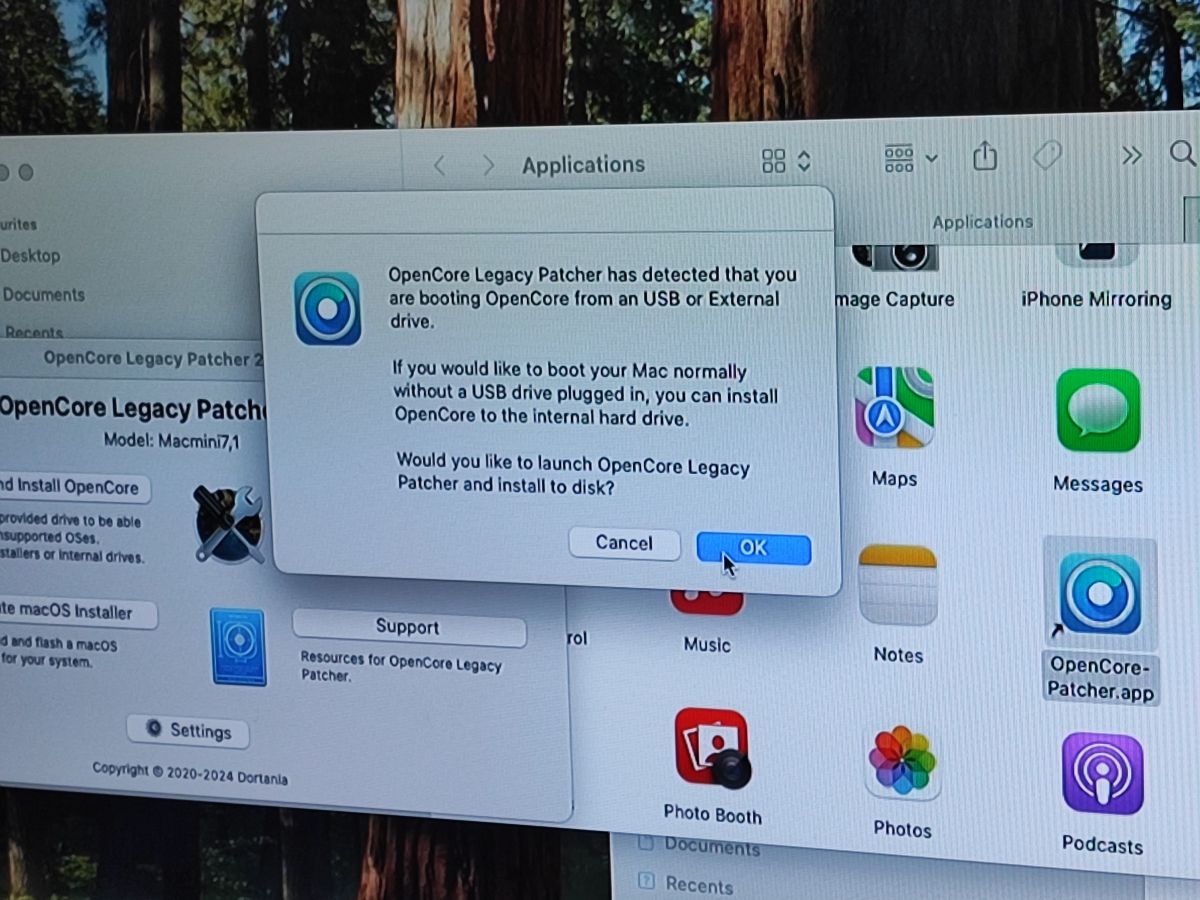
Task: Go forward in the Finder window
Action: 488,166
